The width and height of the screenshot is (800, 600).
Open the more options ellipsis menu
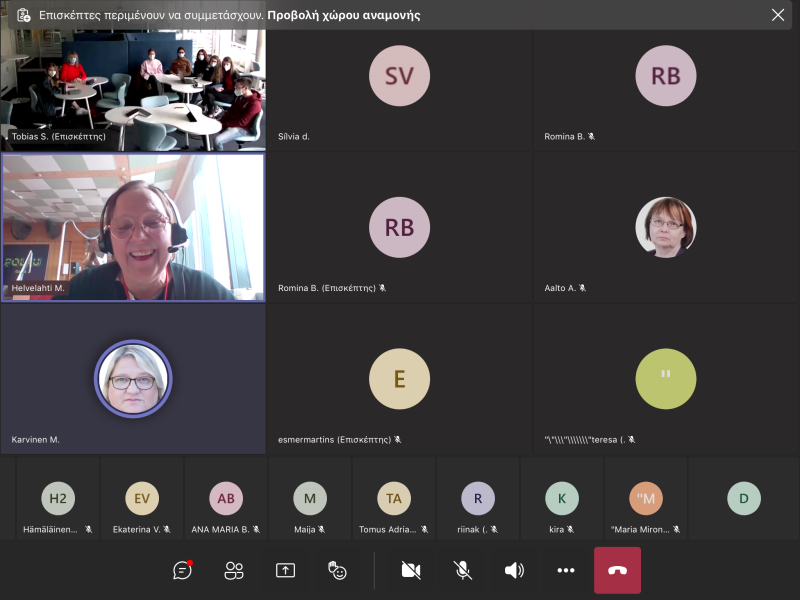click(566, 570)
